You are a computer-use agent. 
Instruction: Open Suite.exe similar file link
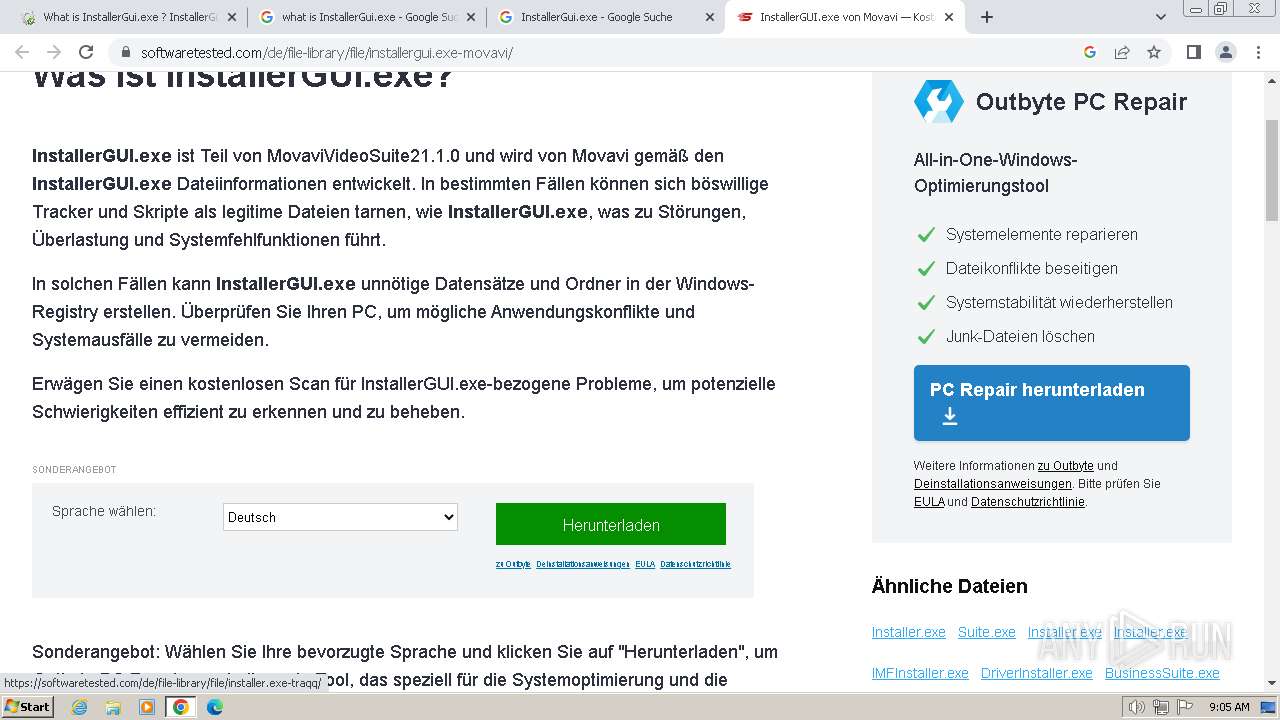pos(986,632)
